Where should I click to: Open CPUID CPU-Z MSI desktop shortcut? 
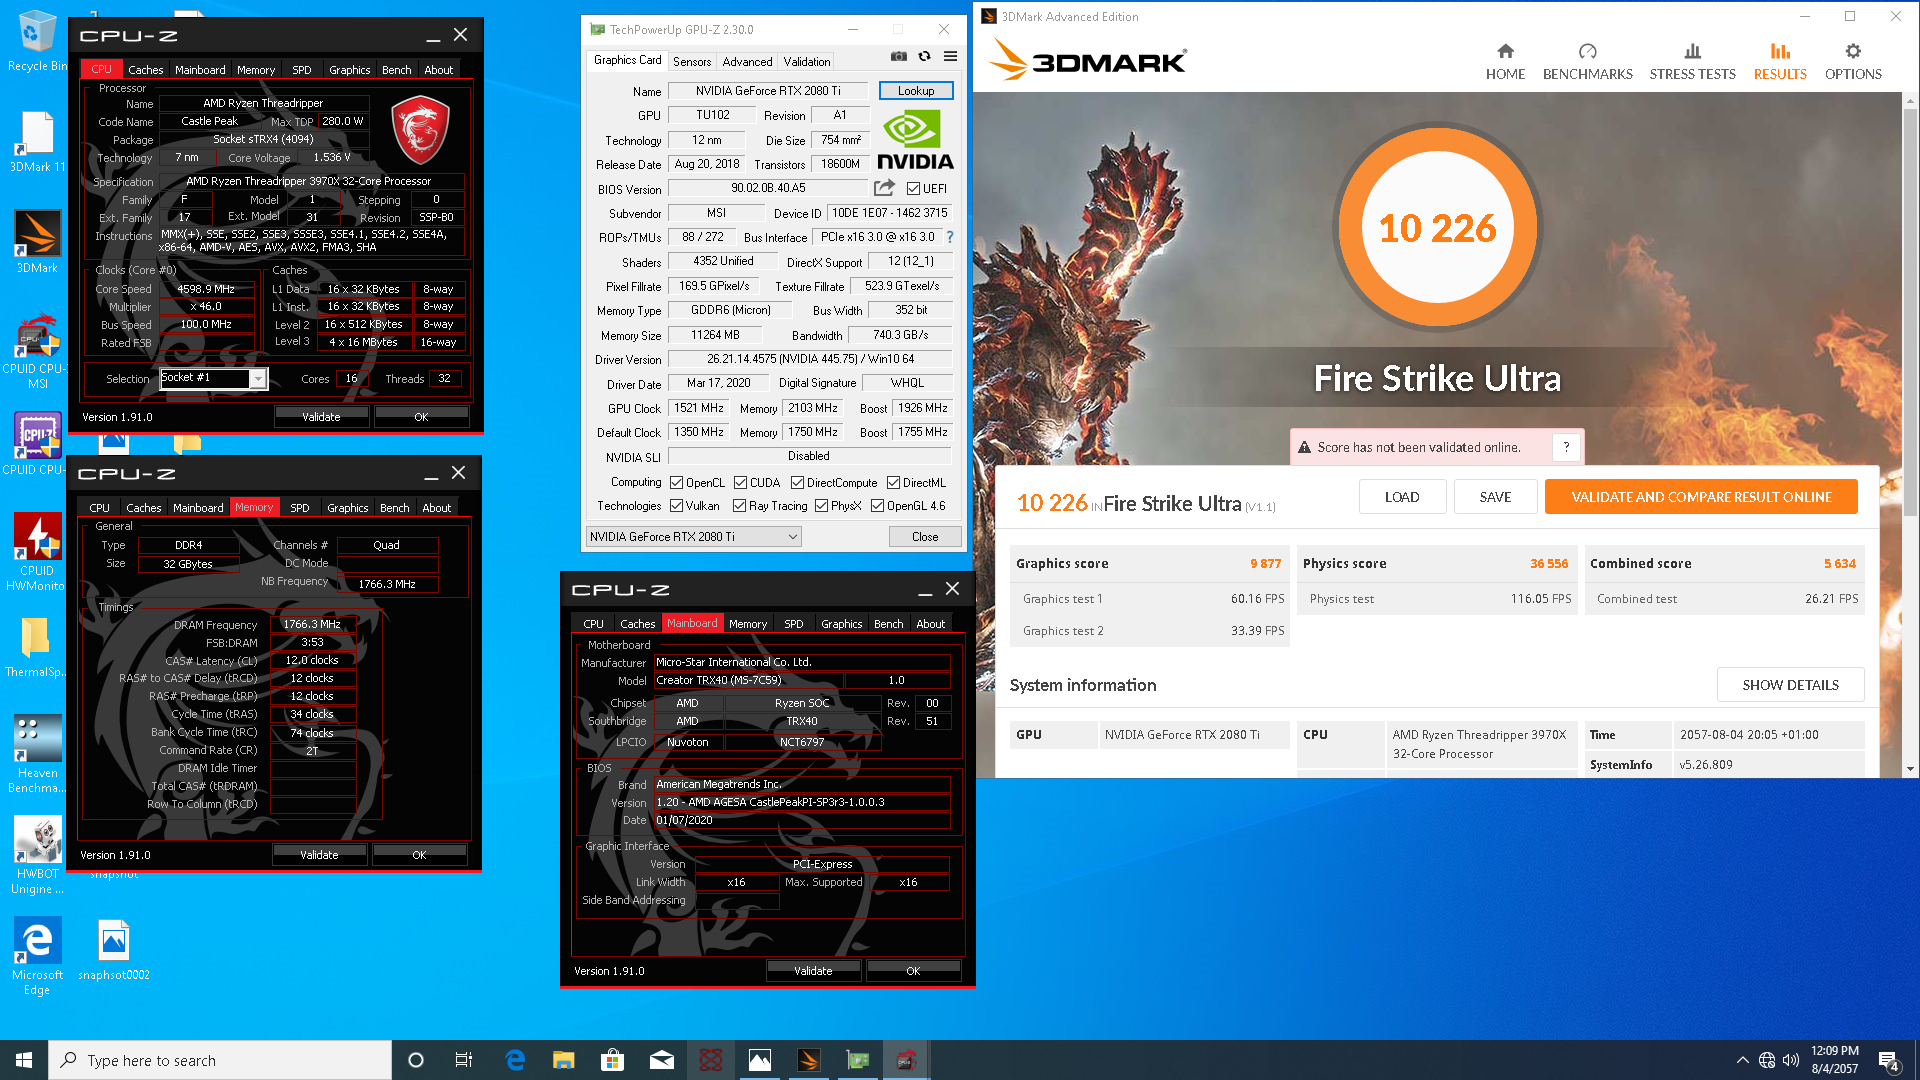tap(37, 350)
